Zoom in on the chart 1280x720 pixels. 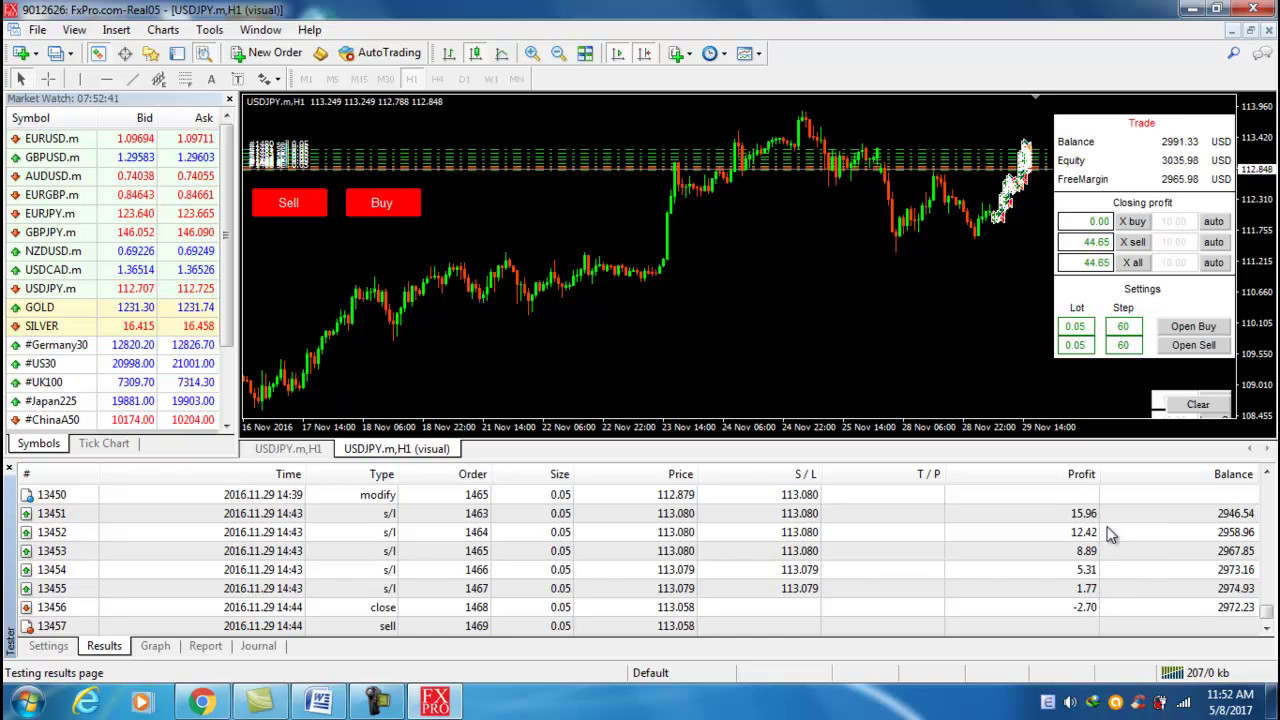click(x=532, y=53)
